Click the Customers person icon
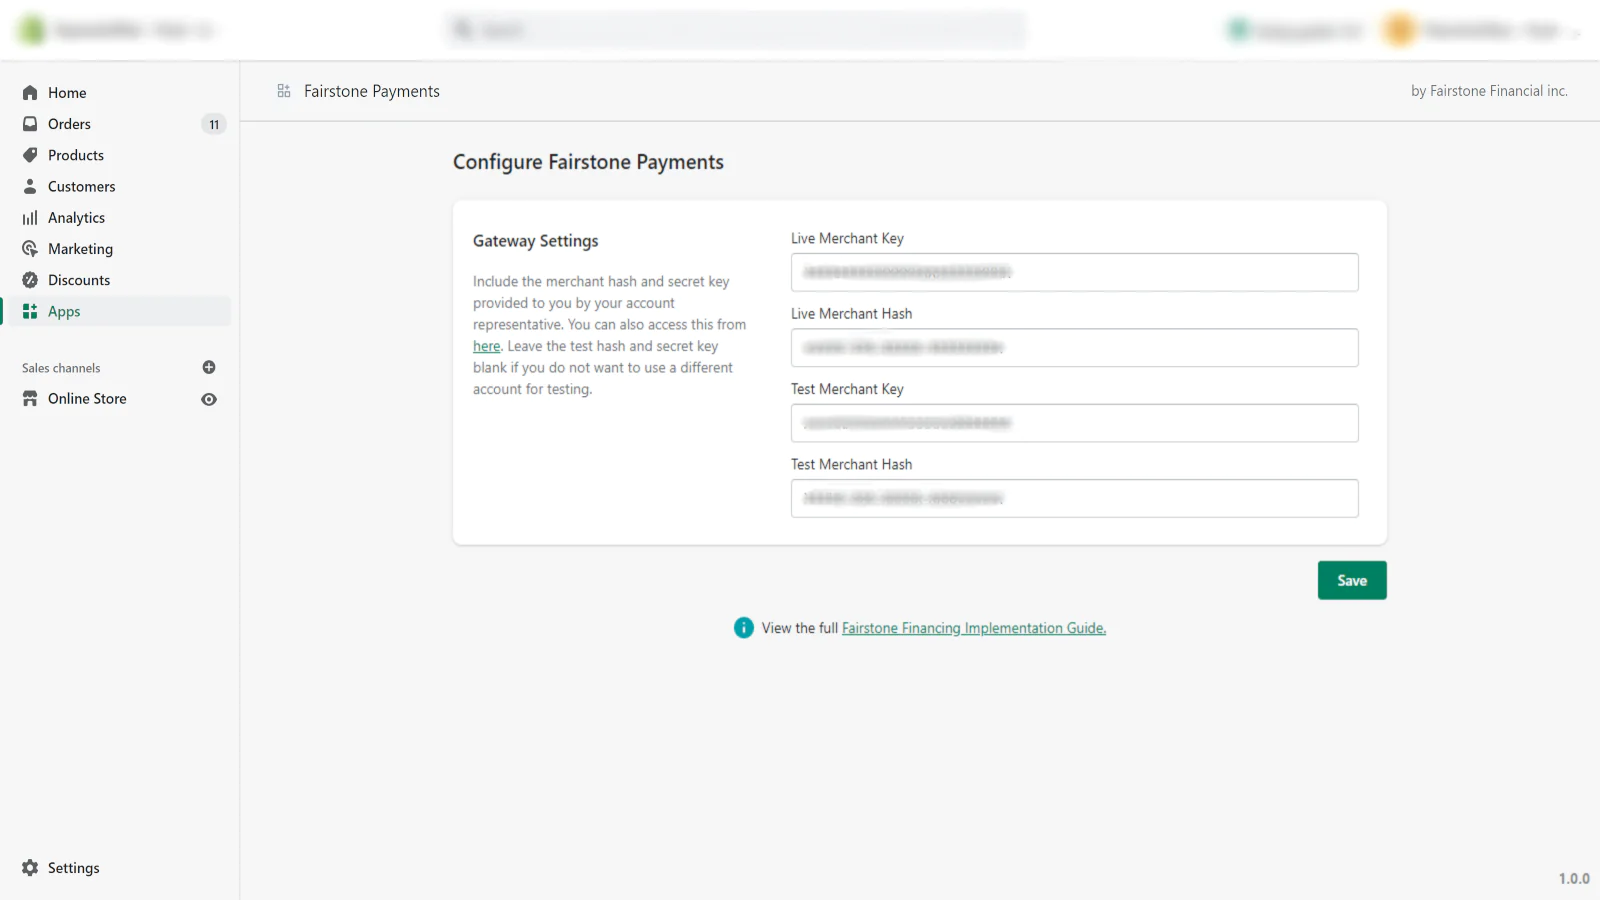Viewport: 1600px width, 900px height. point(30,186)
